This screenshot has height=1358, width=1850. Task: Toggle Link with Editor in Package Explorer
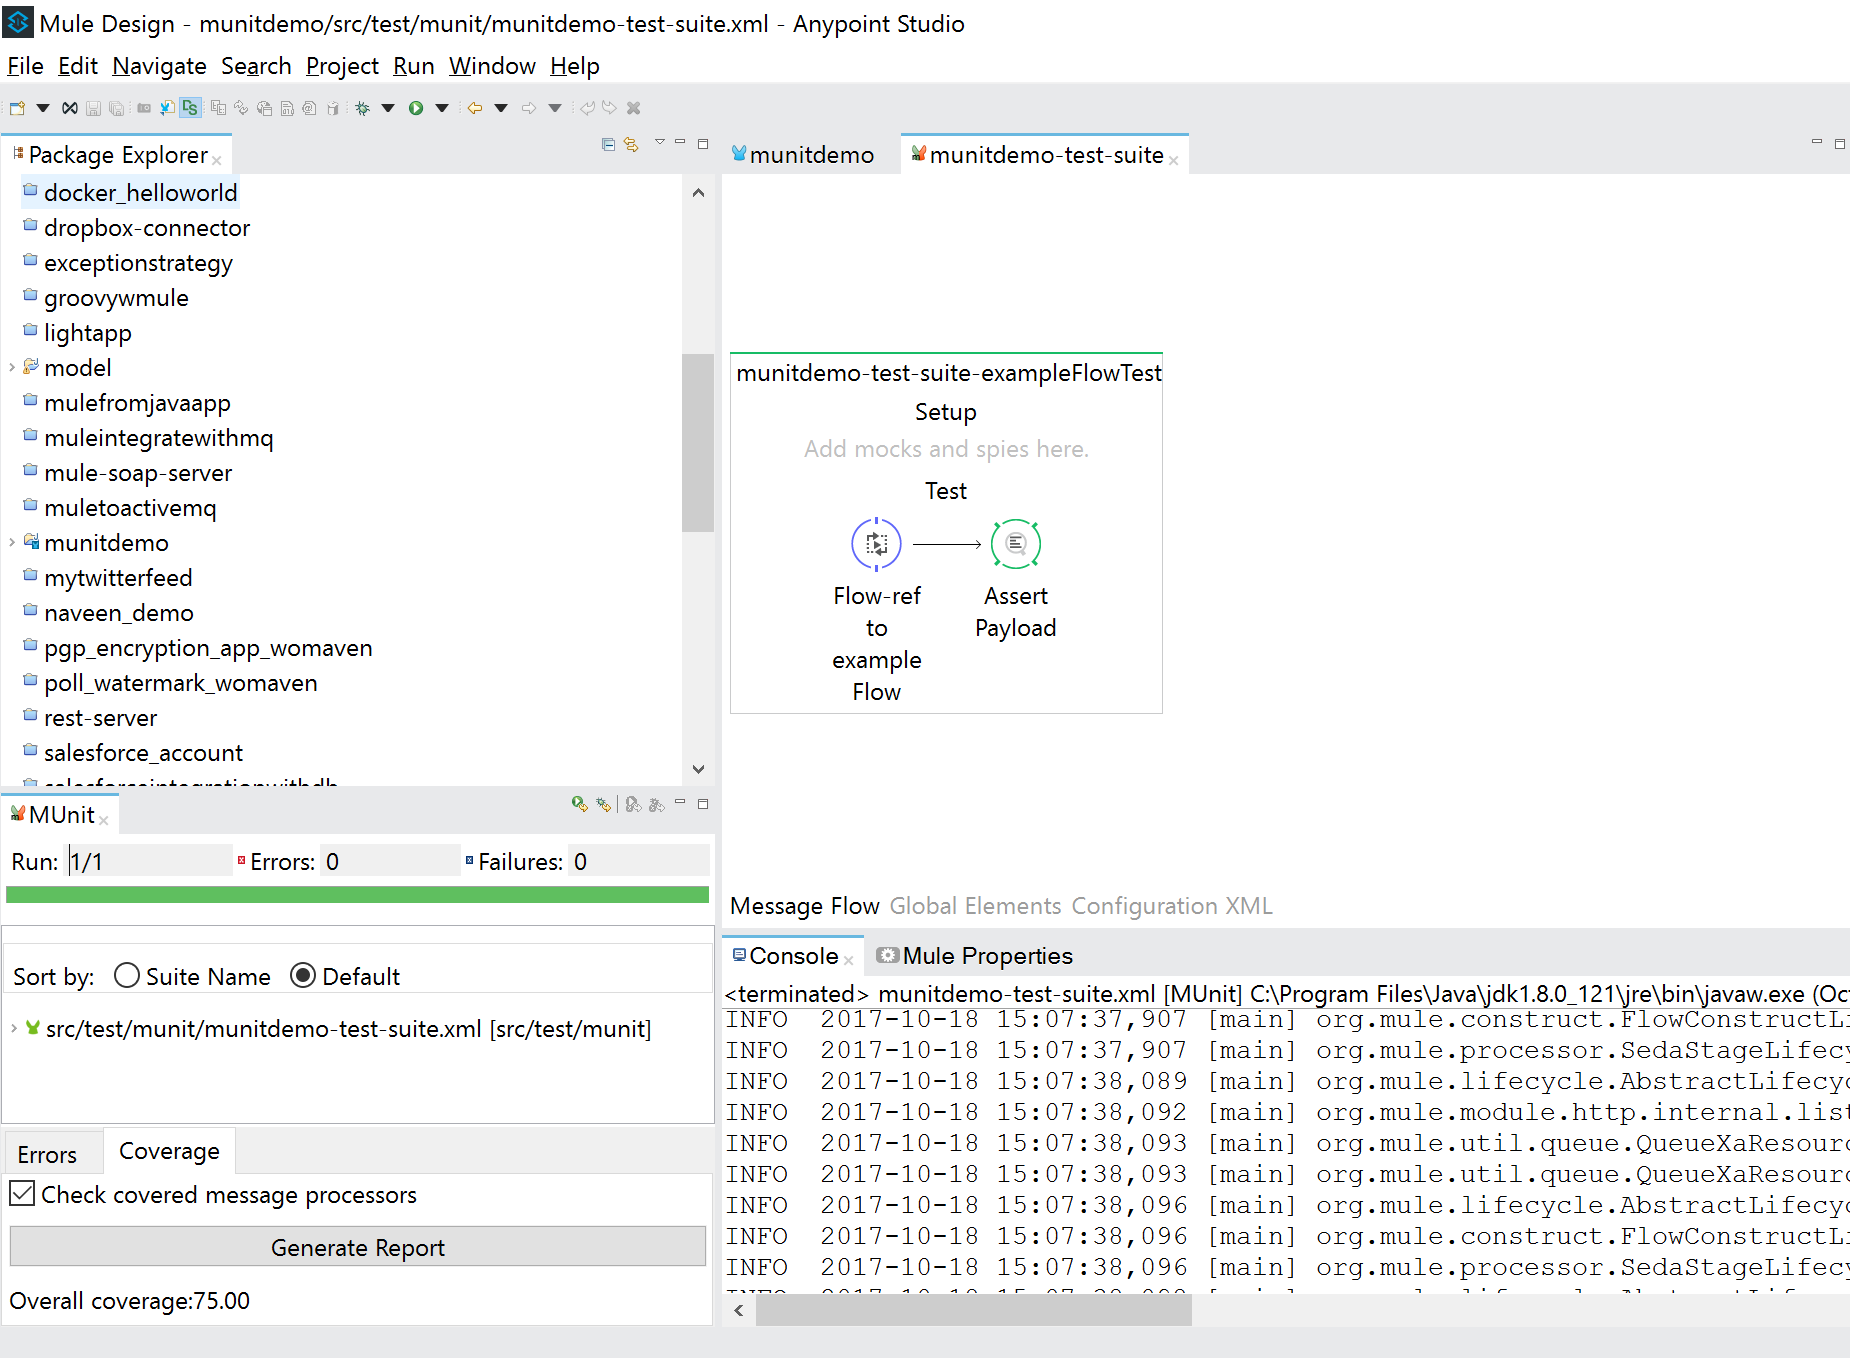click(631, 144)
